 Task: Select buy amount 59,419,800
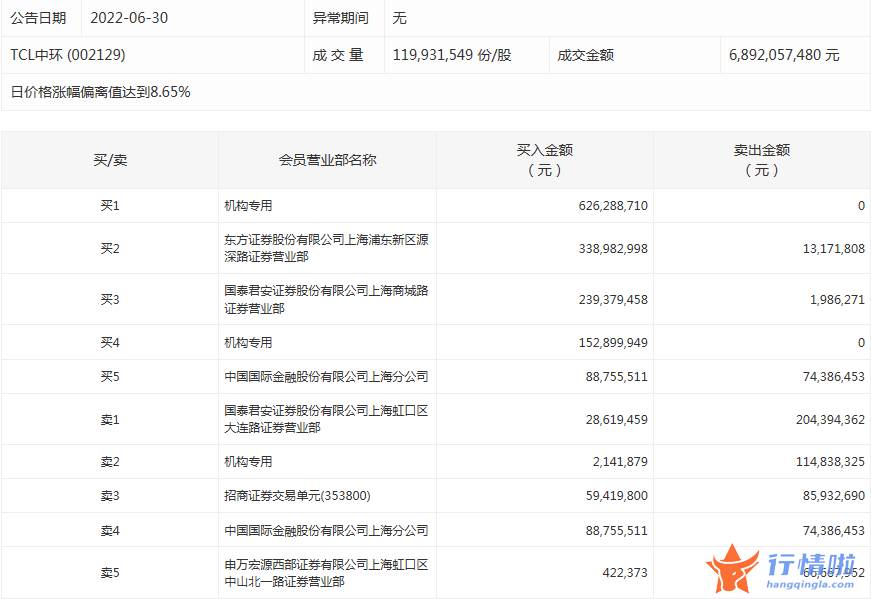[617, 495]
